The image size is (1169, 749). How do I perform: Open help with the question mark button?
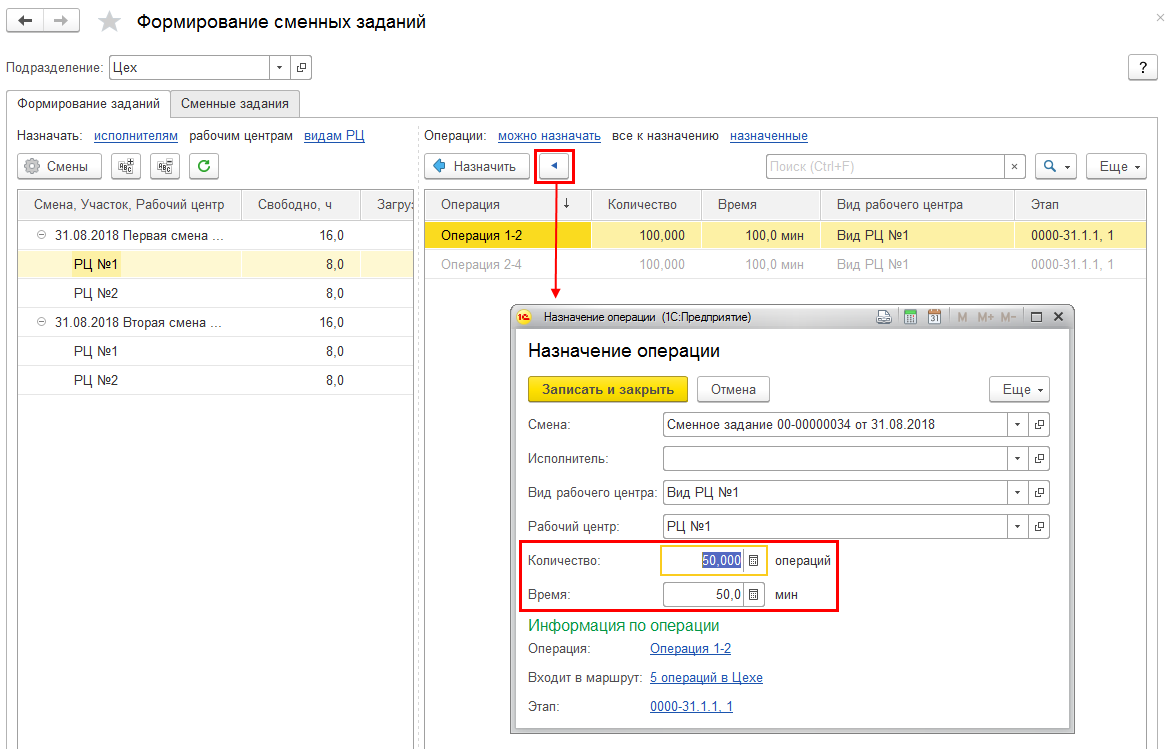(1143, 68)
